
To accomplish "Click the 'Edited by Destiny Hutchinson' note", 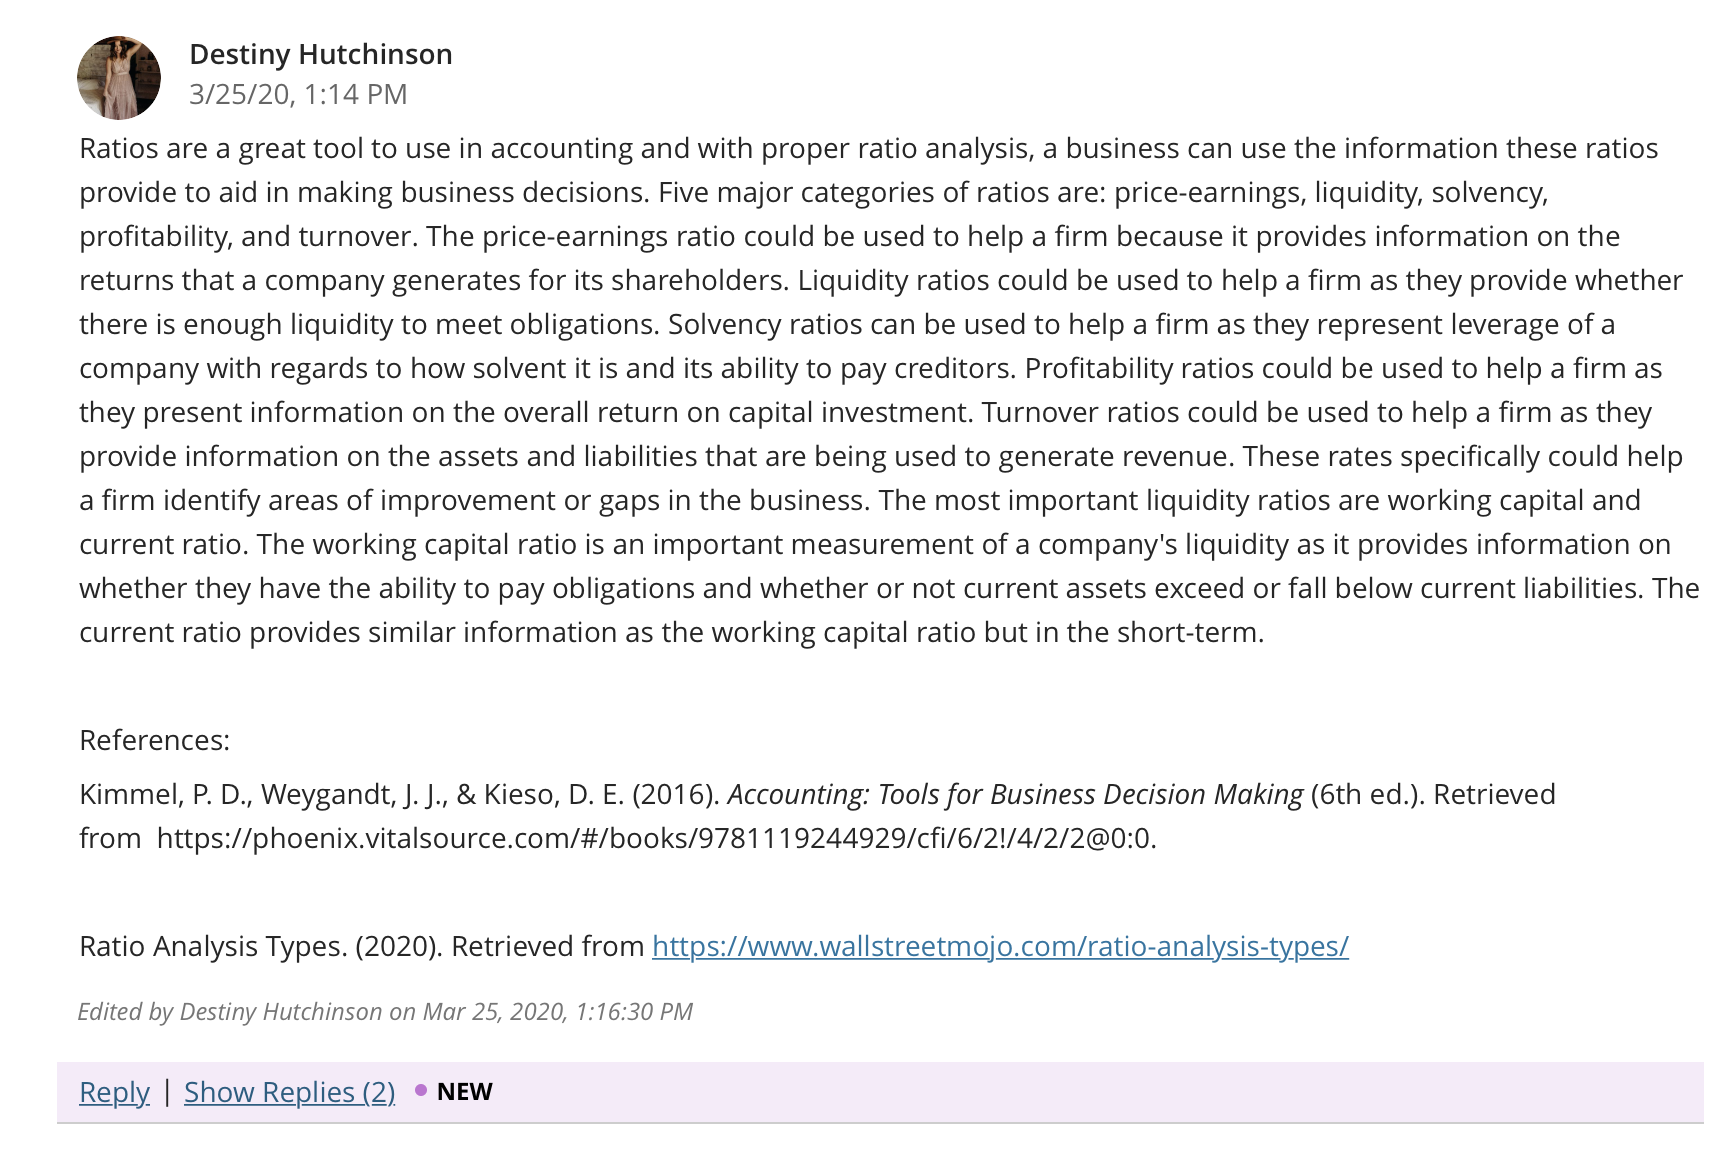I will coord(385,1011).
